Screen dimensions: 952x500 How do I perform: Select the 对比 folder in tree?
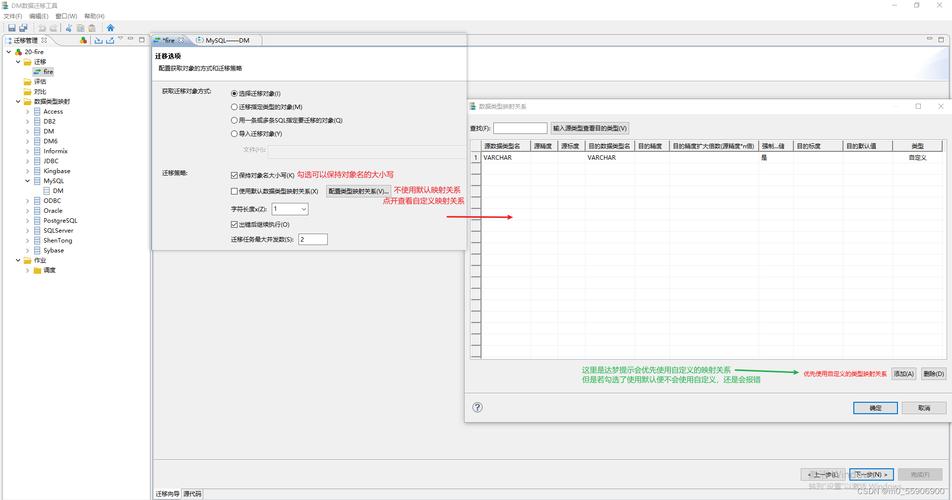pyautogui.click(x=35, y=92)
